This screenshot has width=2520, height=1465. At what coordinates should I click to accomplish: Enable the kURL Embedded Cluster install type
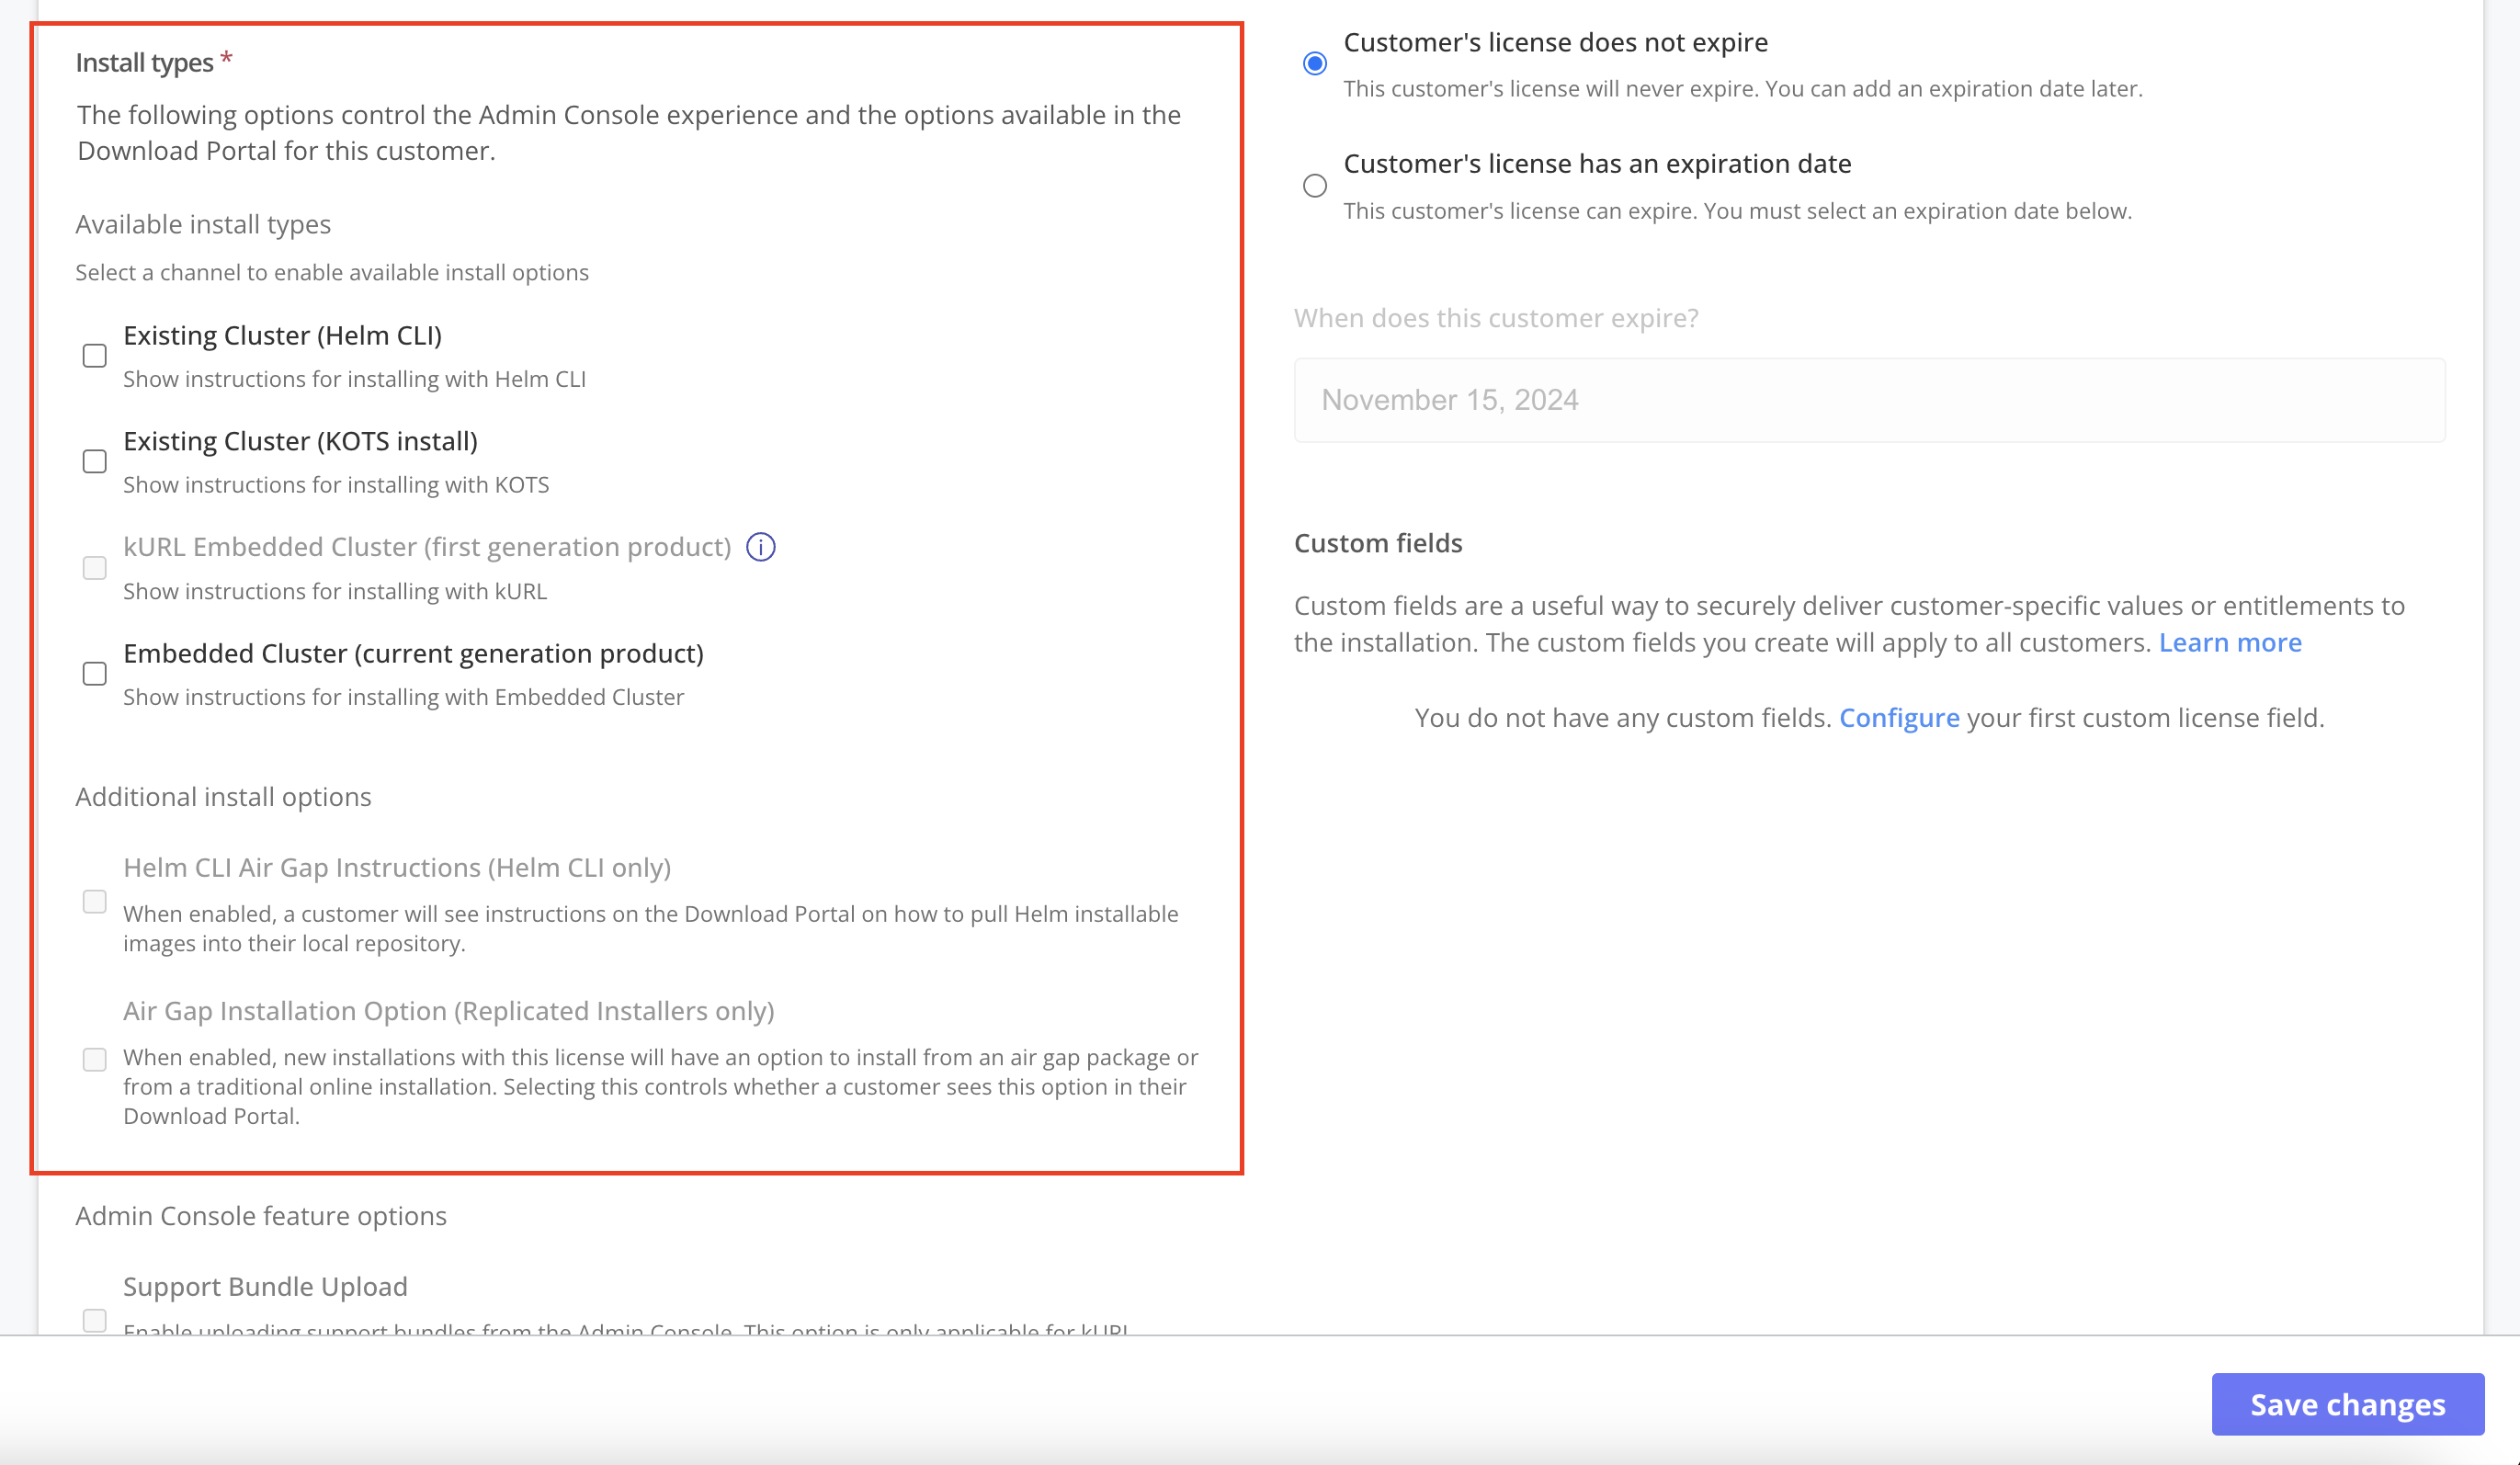(94, 567)
